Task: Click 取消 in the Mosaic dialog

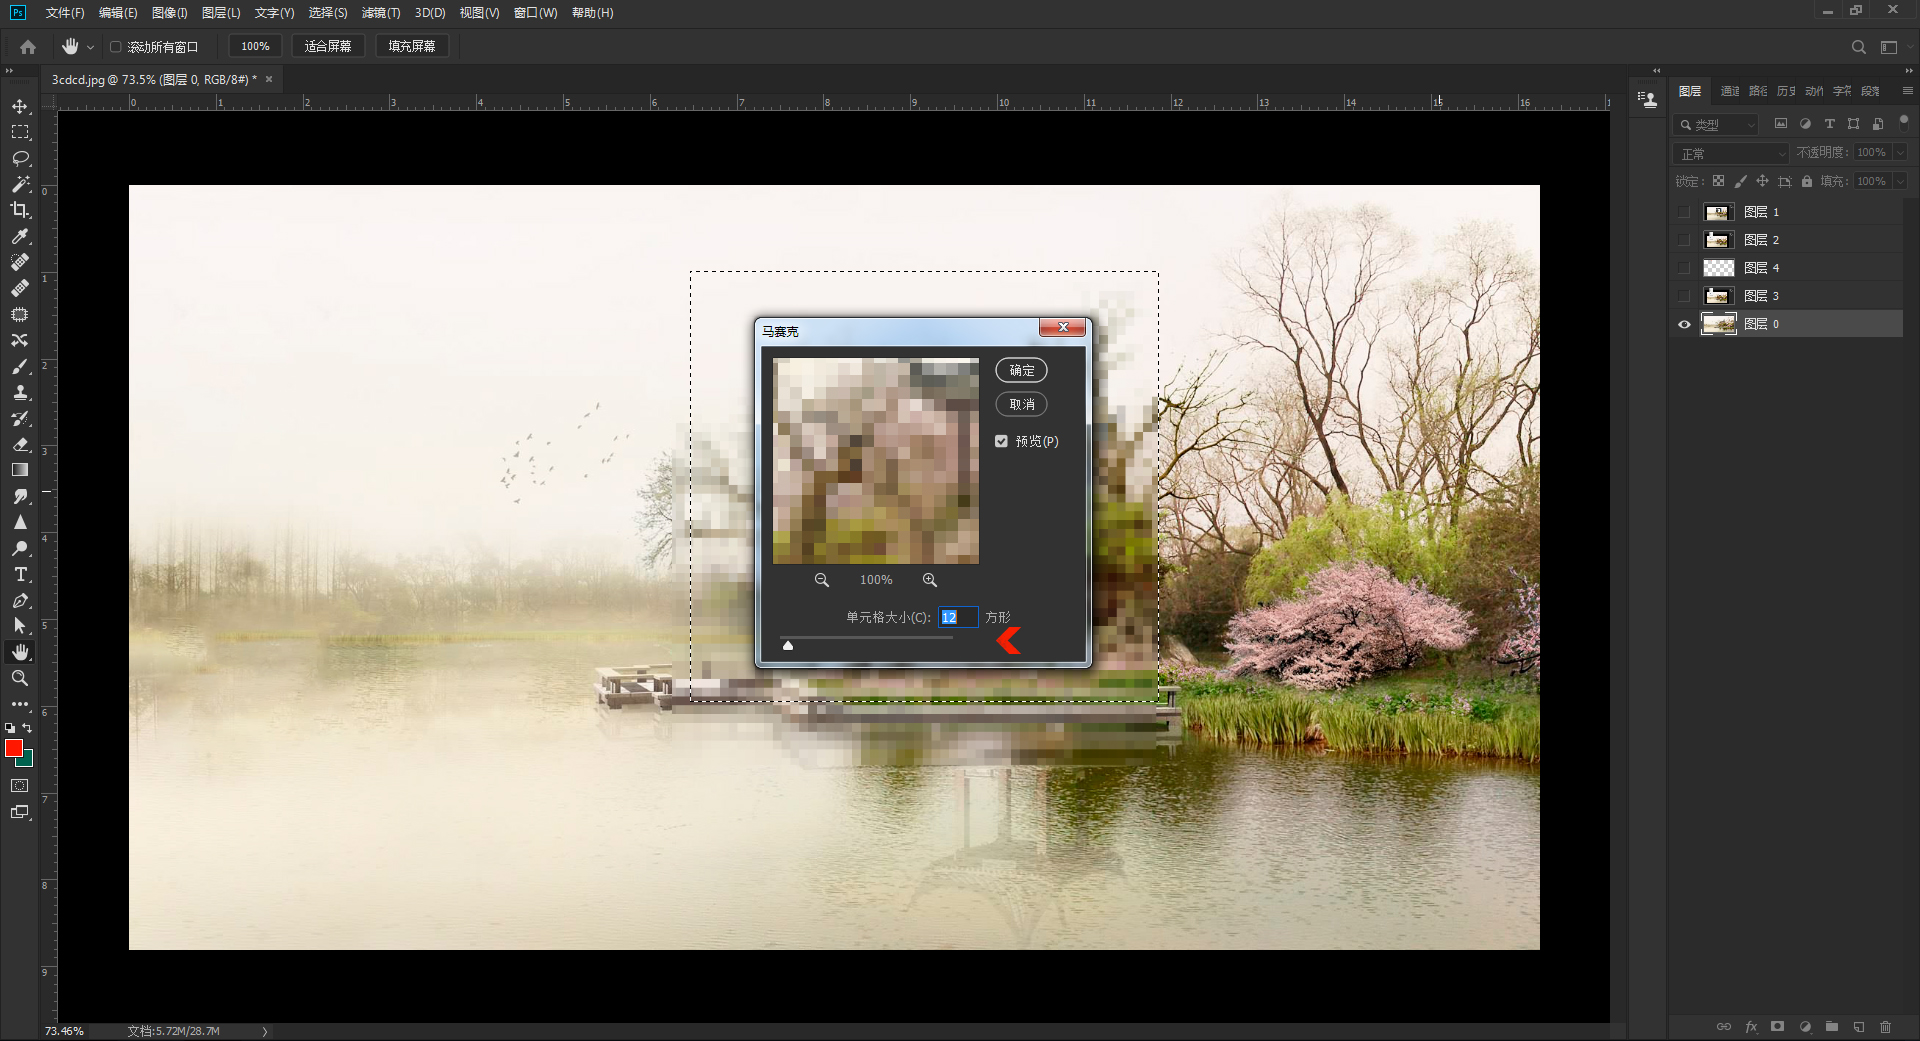Action: pyautogui.click(x=1021, y=404)
